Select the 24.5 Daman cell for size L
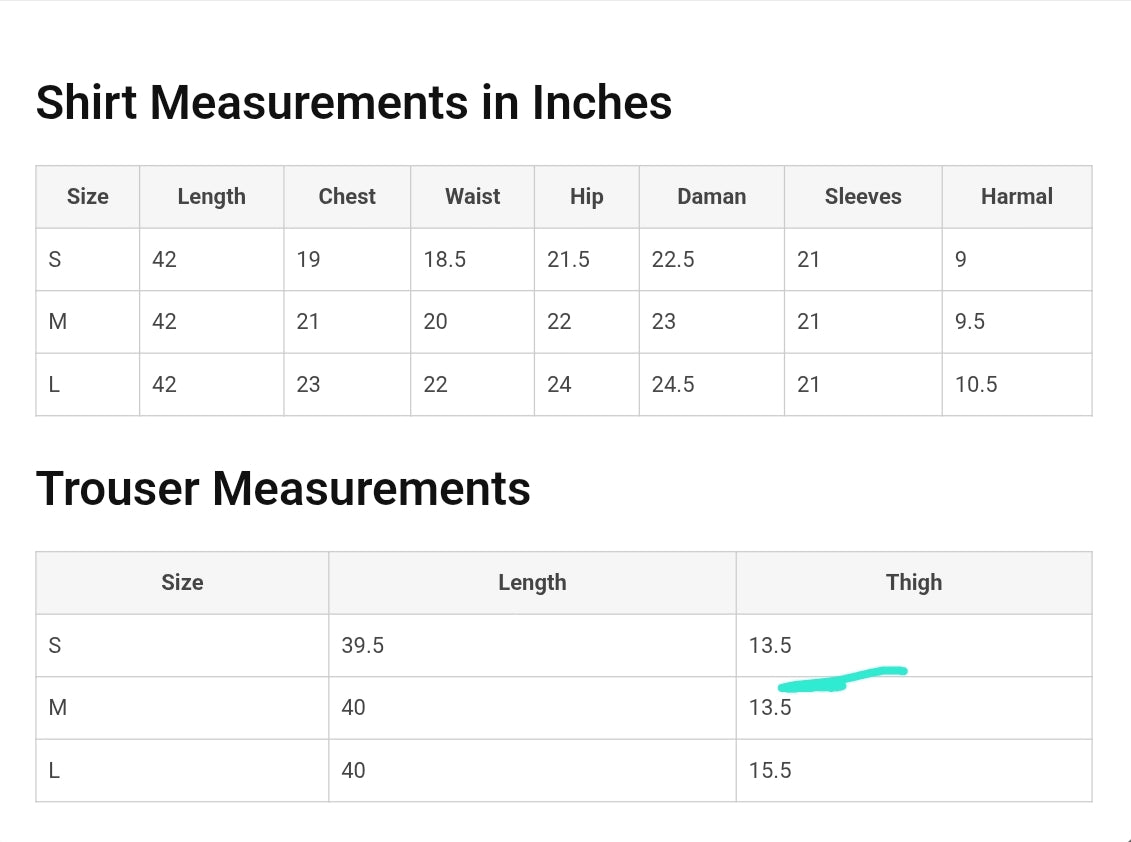 (x=673, y=385)
